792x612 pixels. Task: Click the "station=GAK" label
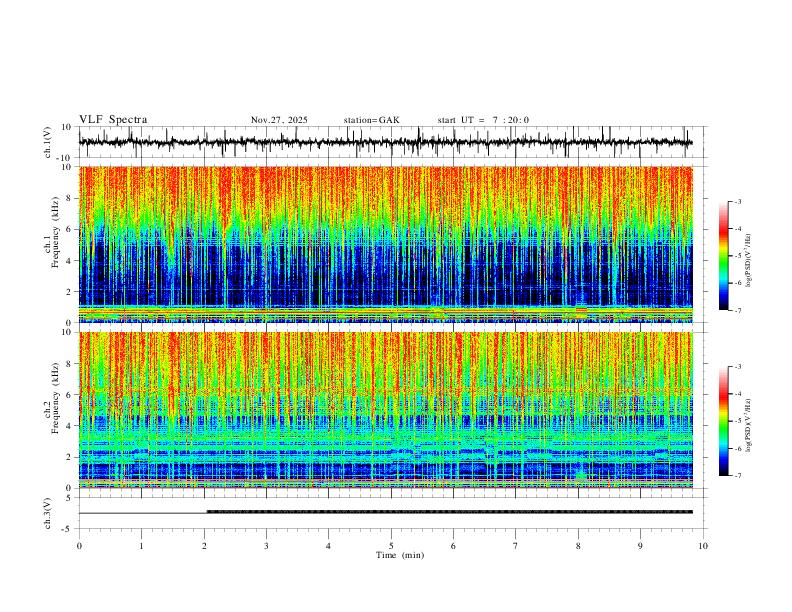click(x=371, y=120)
